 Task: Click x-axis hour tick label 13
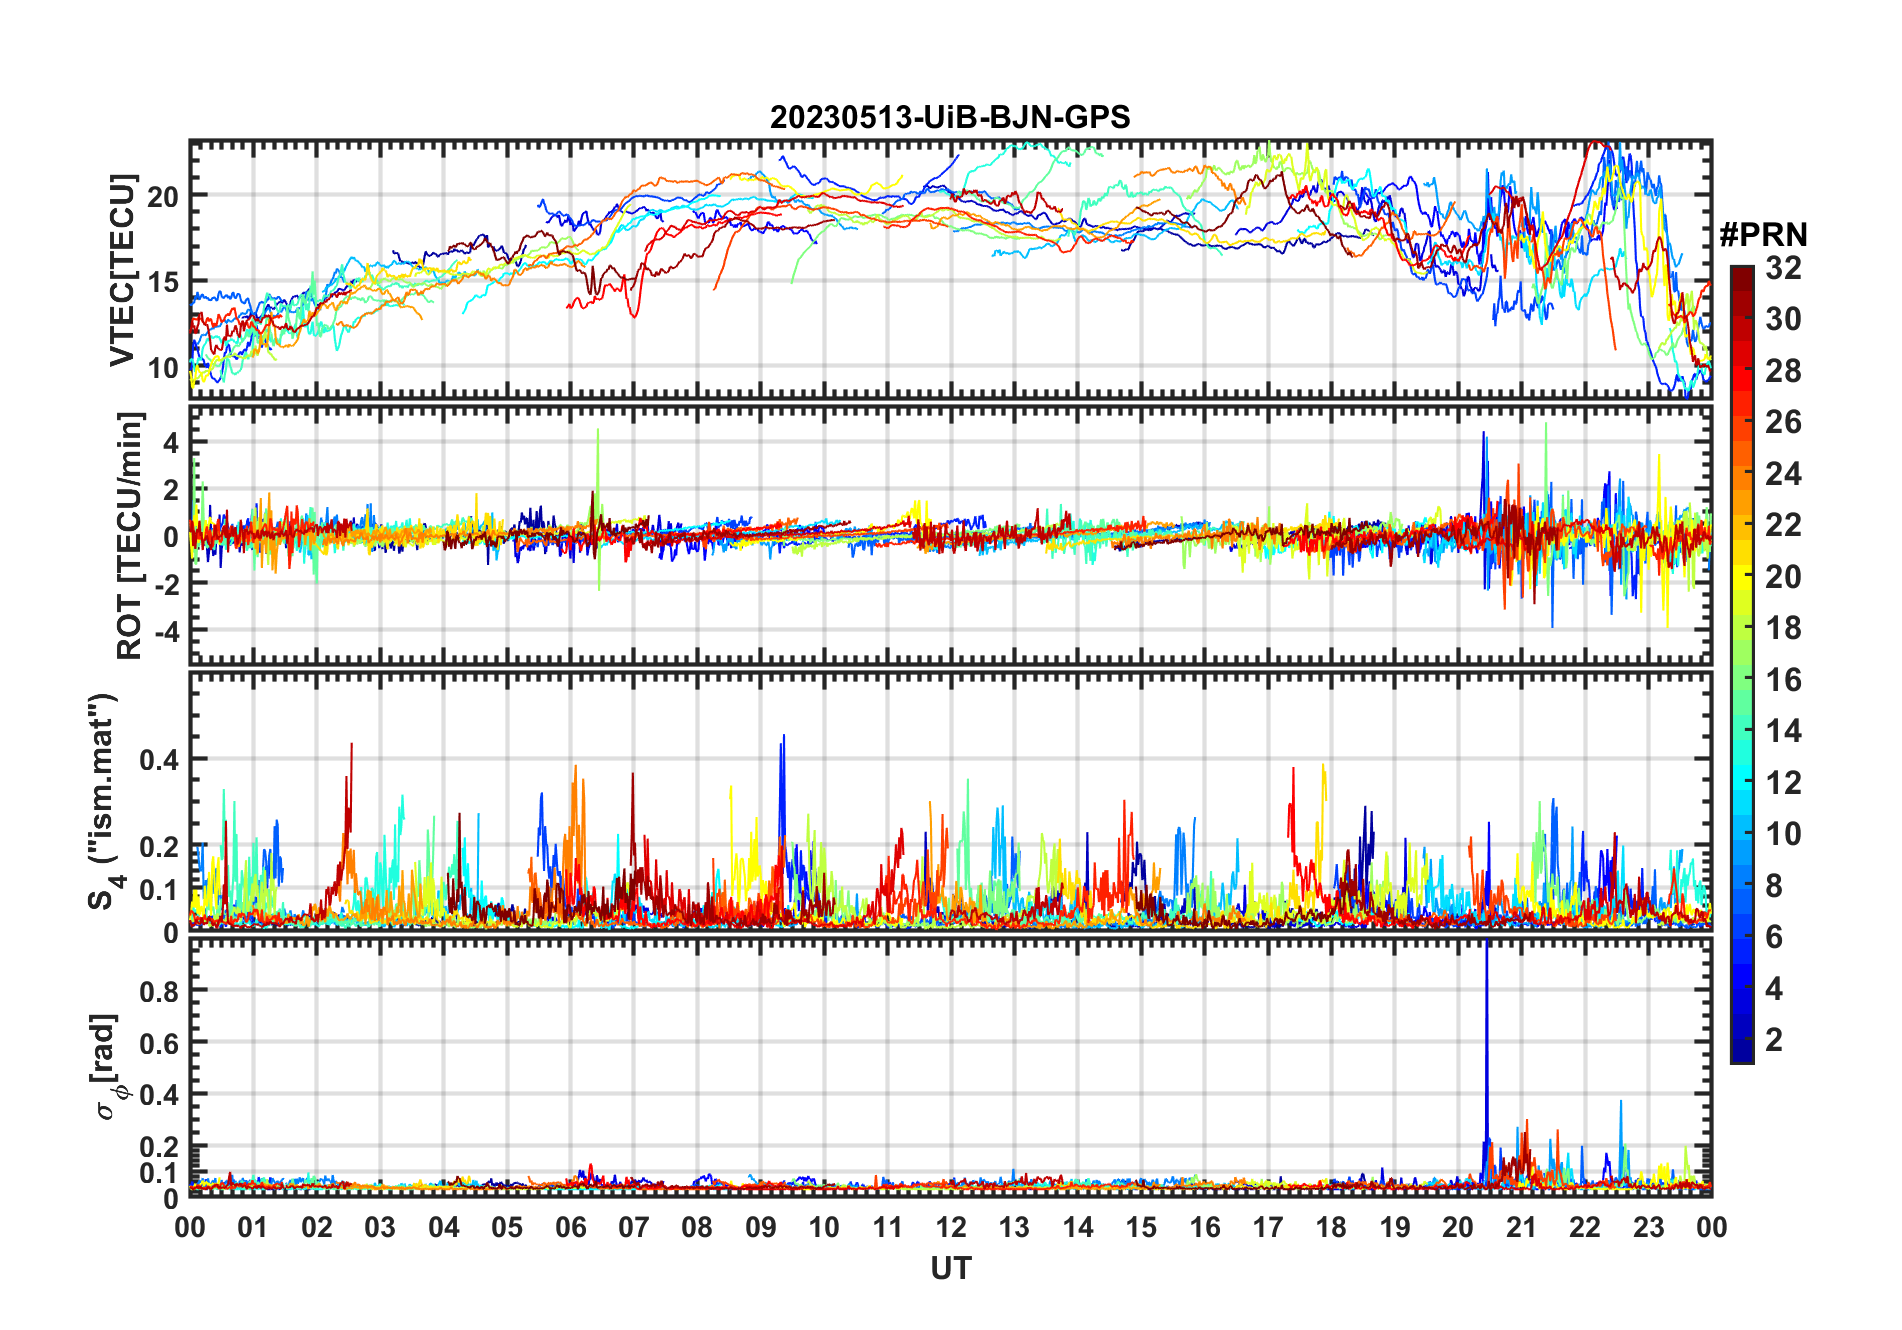[1014, 1228]
